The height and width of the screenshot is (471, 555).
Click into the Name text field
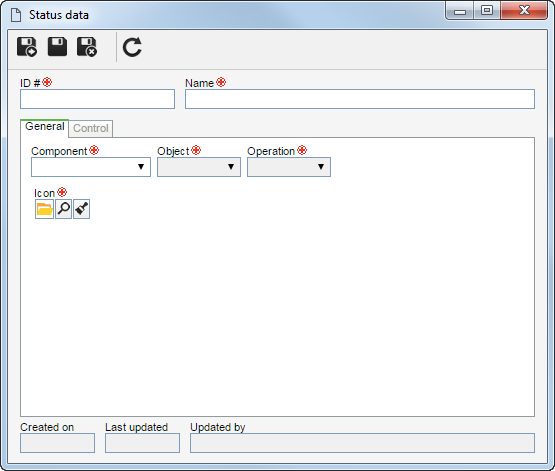[x=360, y=99]
